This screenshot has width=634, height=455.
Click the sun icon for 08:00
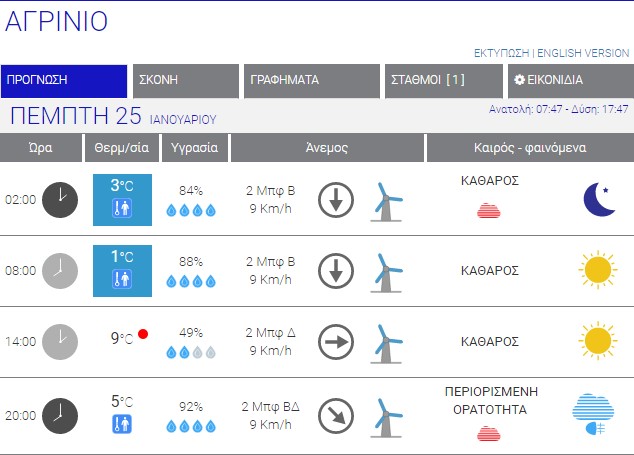pyautogui.click(x=598, y=270)
